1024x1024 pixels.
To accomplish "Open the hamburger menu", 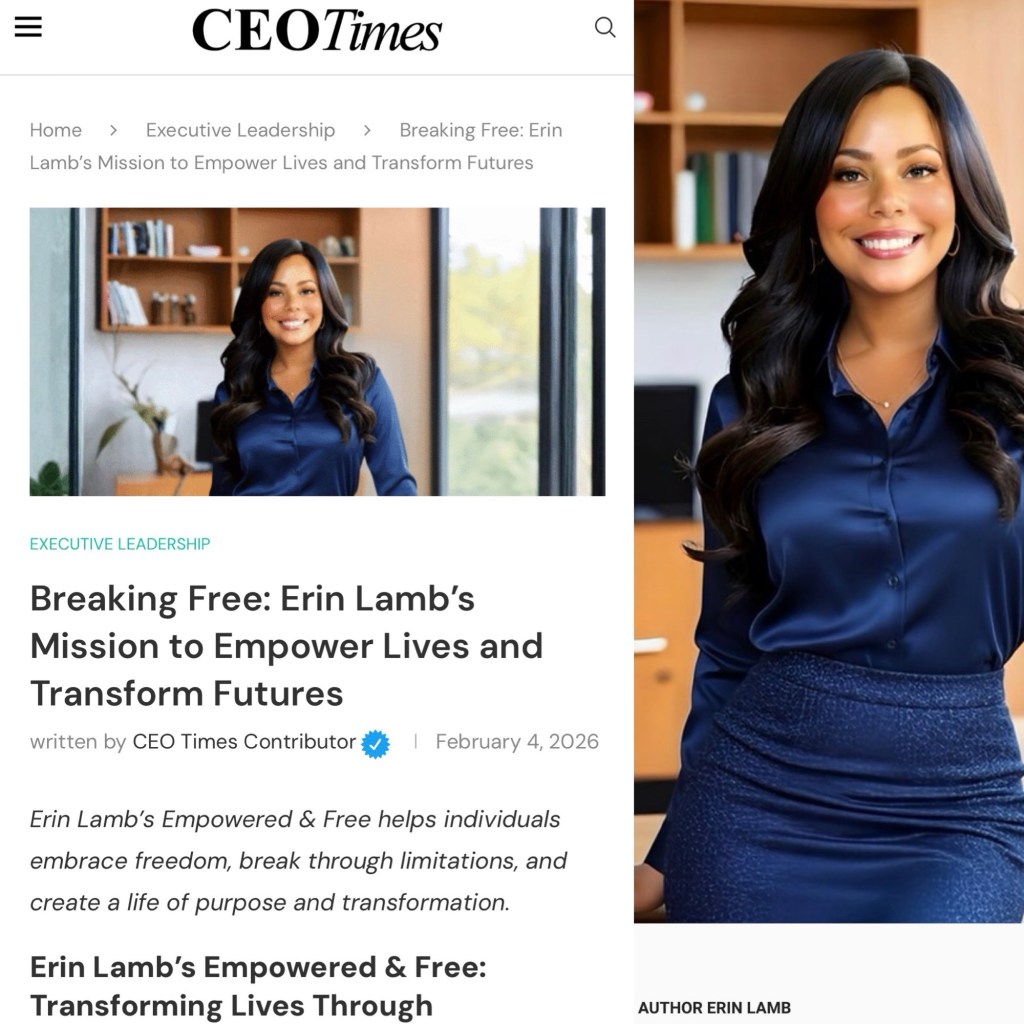I will (28, 27).
